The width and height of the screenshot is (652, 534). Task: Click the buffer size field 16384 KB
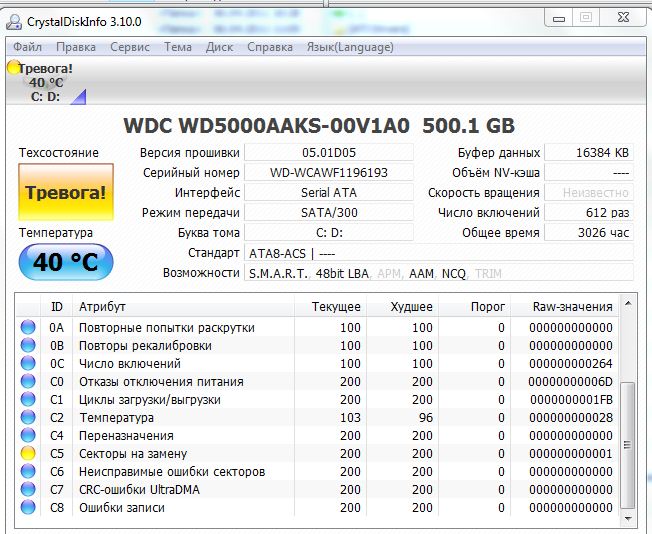(589, 152)
